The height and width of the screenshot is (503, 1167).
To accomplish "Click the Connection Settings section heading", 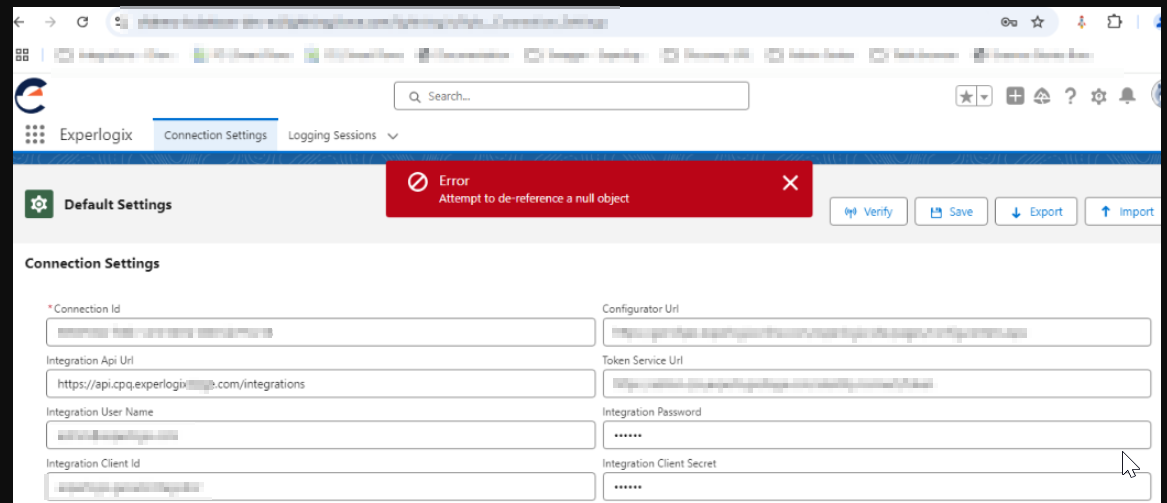I will pyautogui.click(x=92, y=263).
